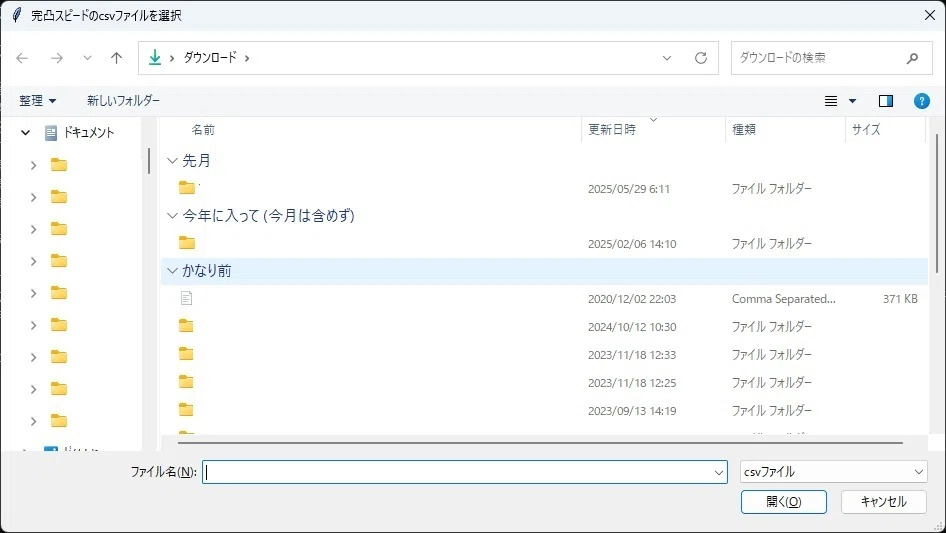Open the csvファイル file type dropdown
Image resolution: width=946 pixels, height=533 pixels.
point(833,472)
